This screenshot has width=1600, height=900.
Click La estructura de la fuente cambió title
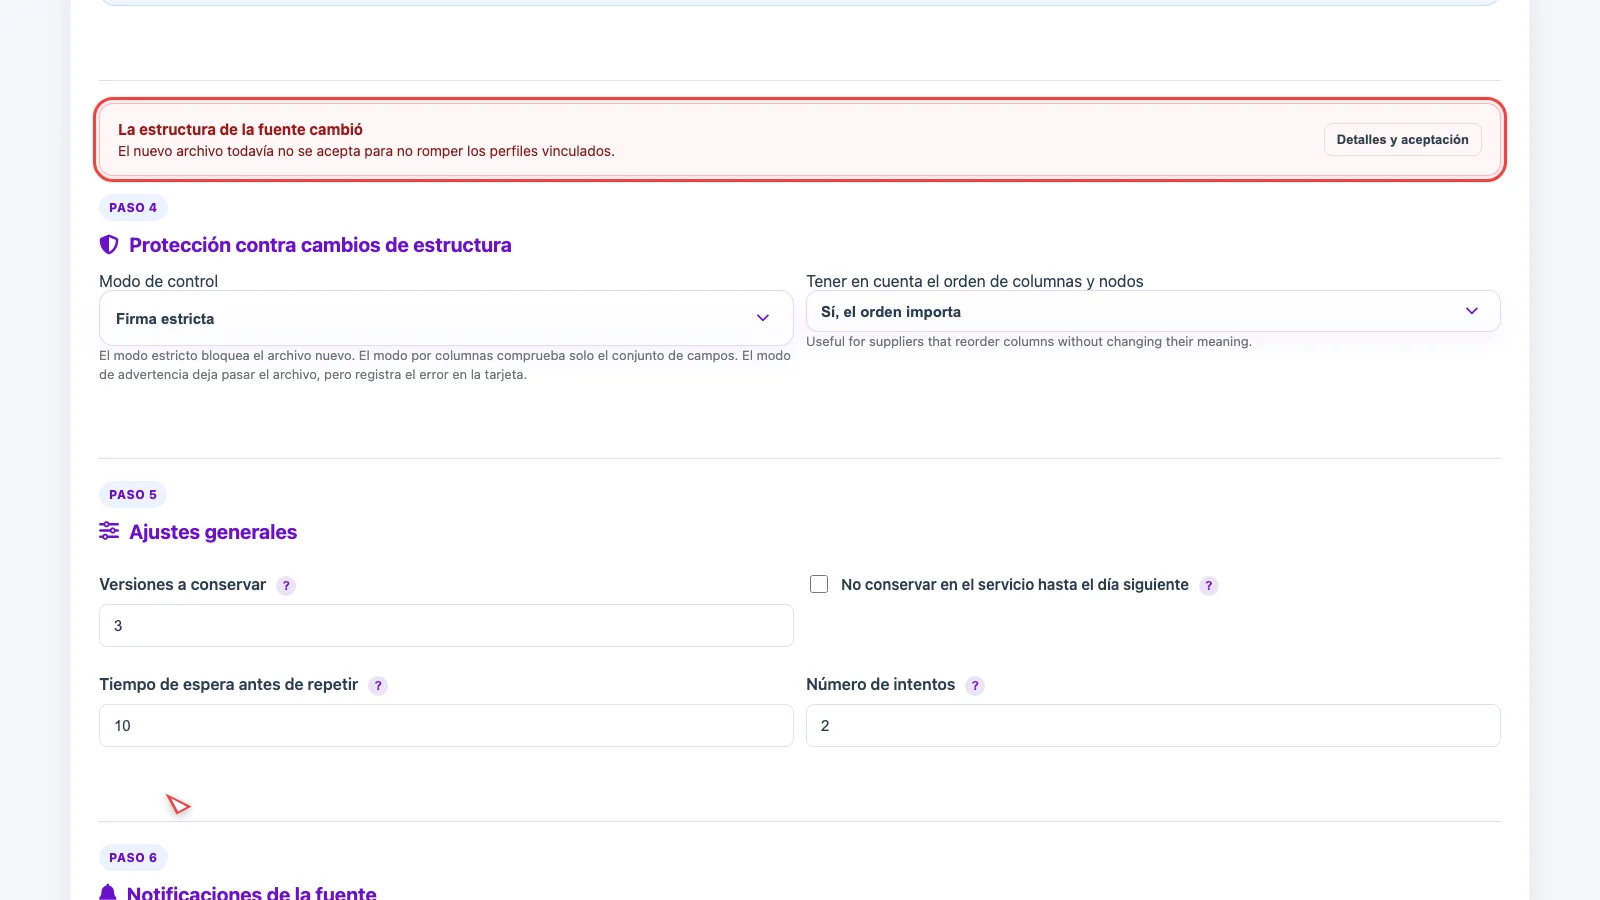point(240,129)
